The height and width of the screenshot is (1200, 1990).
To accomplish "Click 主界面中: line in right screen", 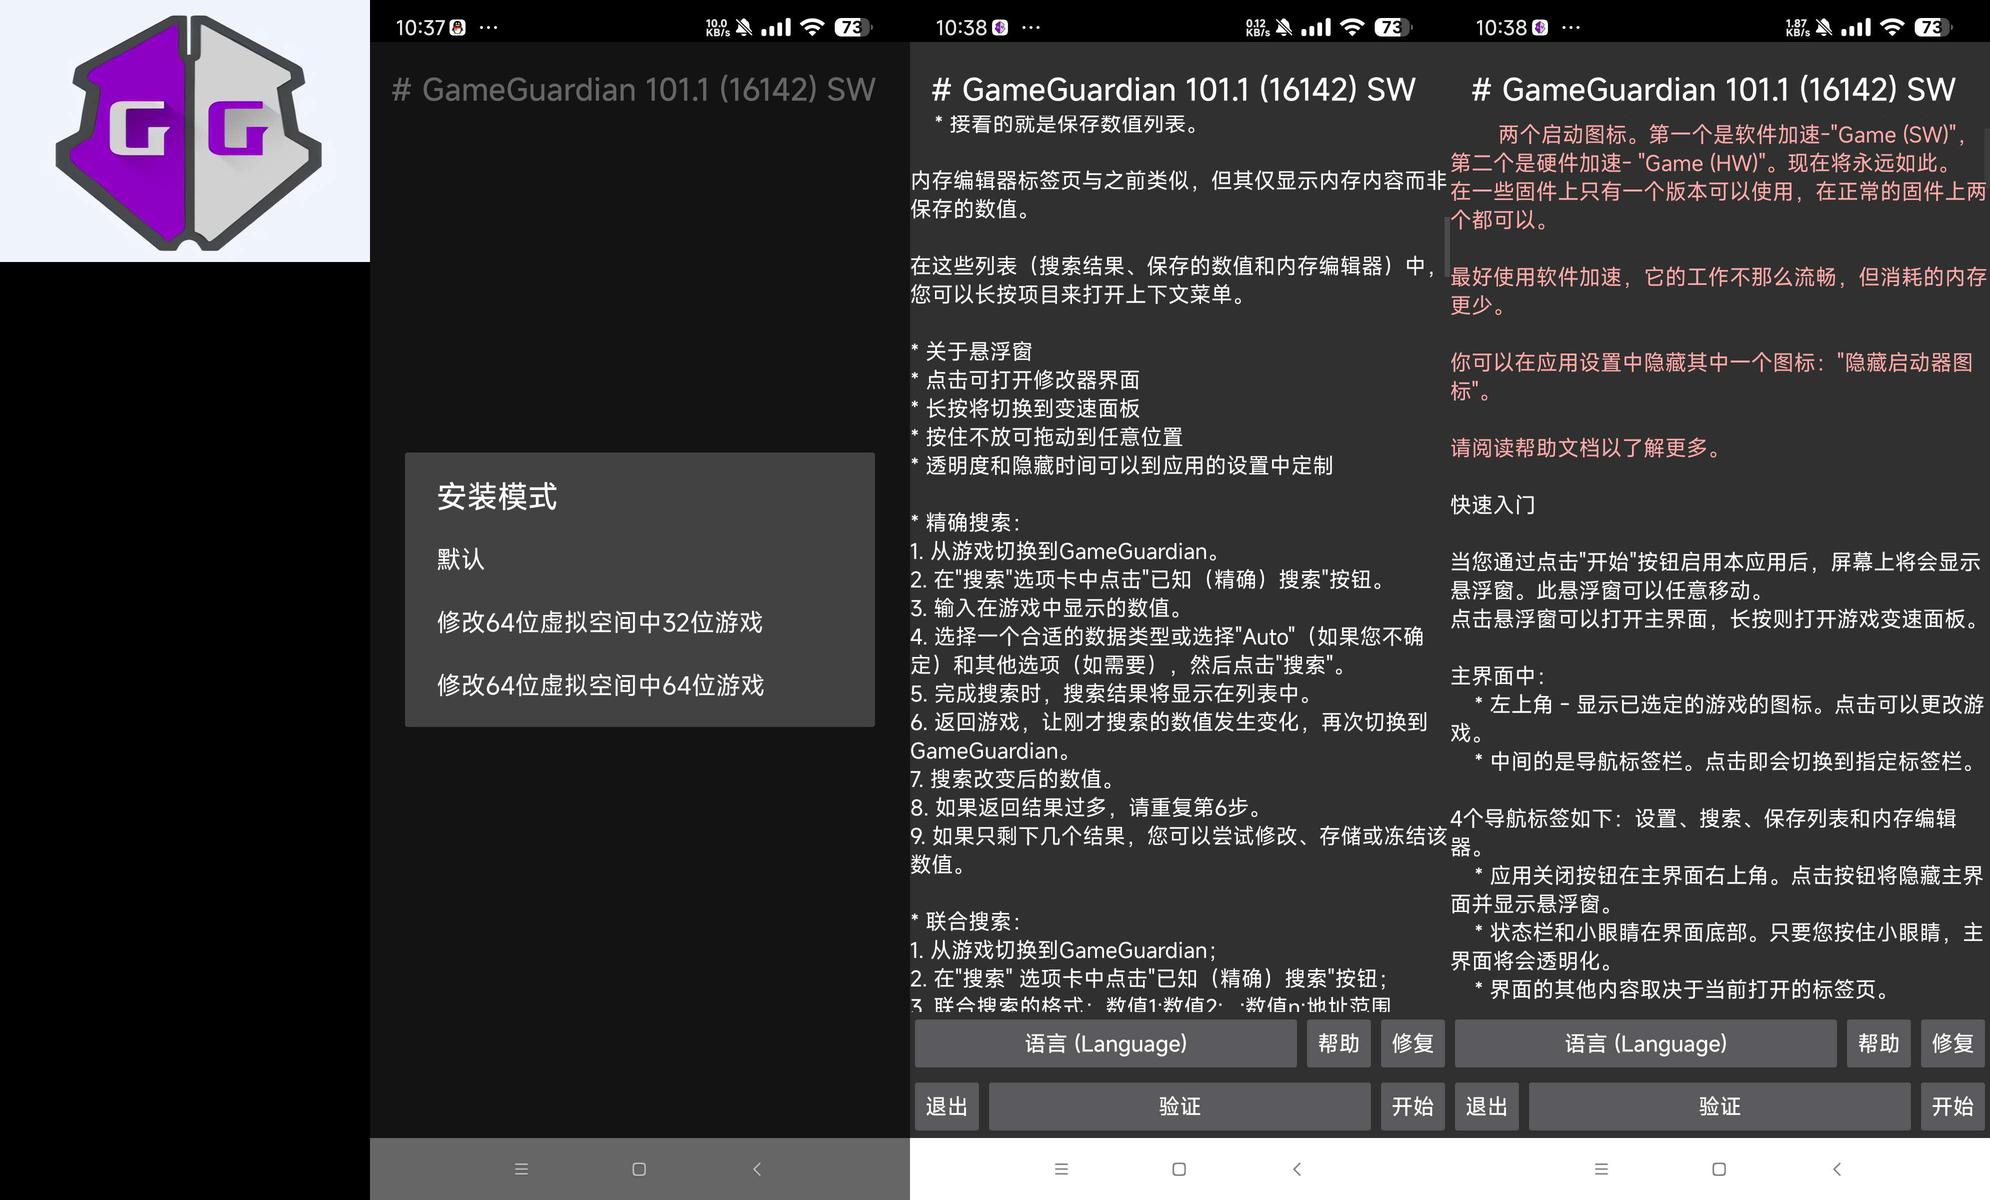I will [1498, 676].
